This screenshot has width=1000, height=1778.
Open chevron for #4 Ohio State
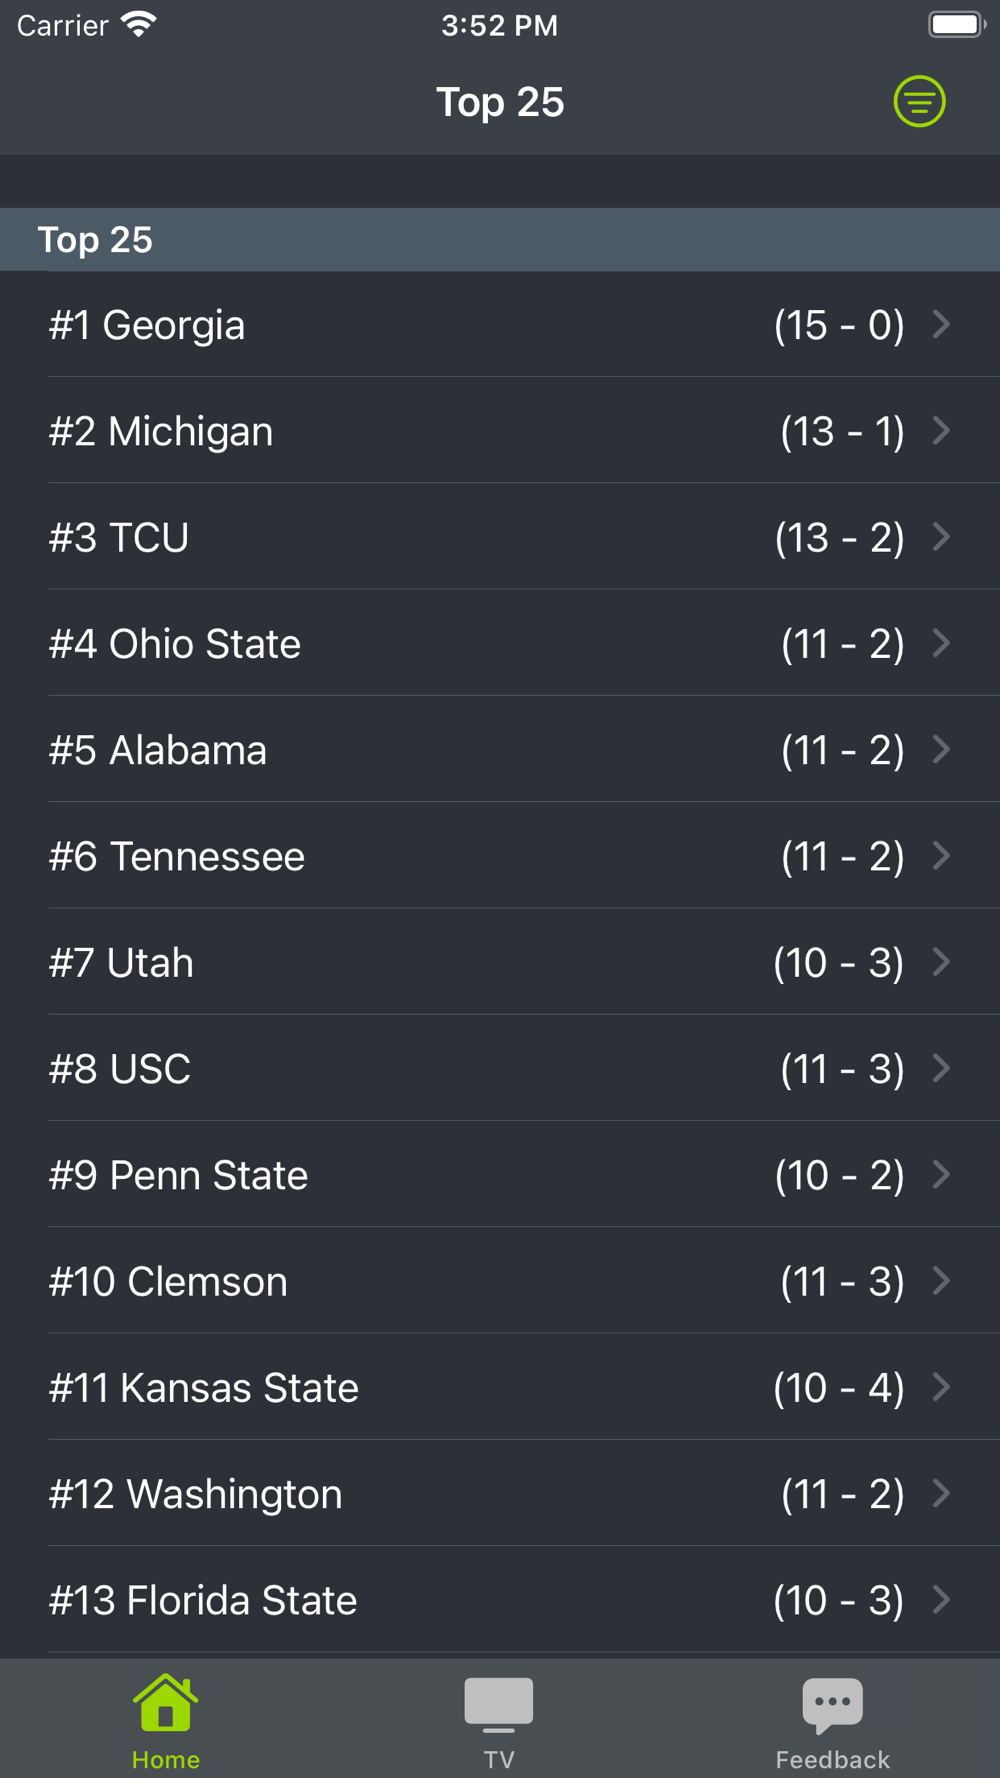(x=941, y=643)
